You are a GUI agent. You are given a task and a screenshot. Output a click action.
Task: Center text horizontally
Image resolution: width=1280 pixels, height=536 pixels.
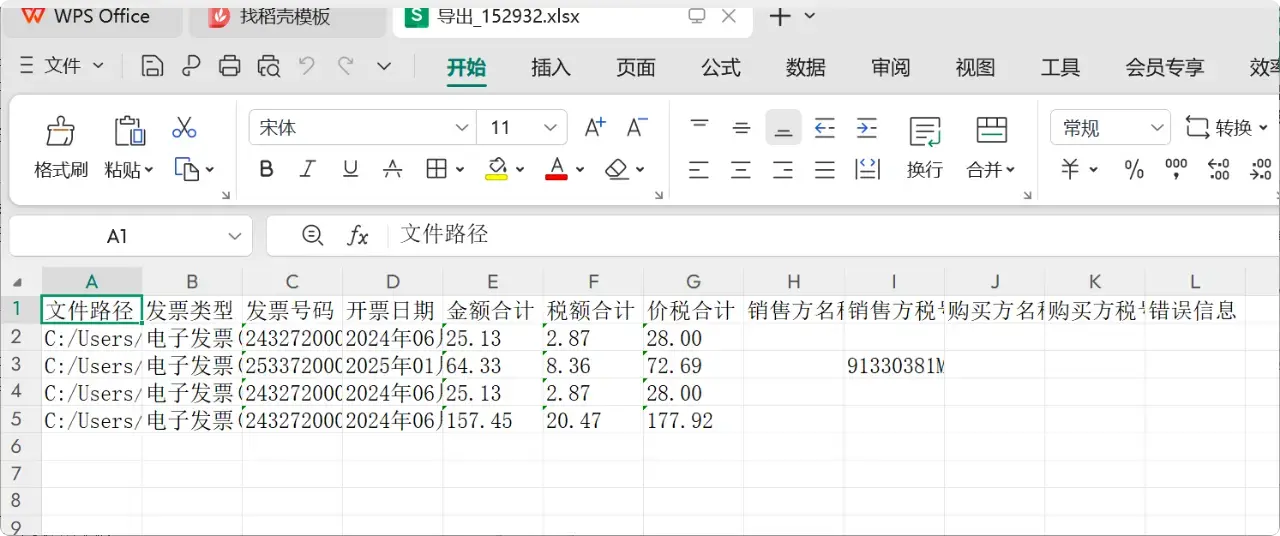pyautogui.click(x=741, y=169)
